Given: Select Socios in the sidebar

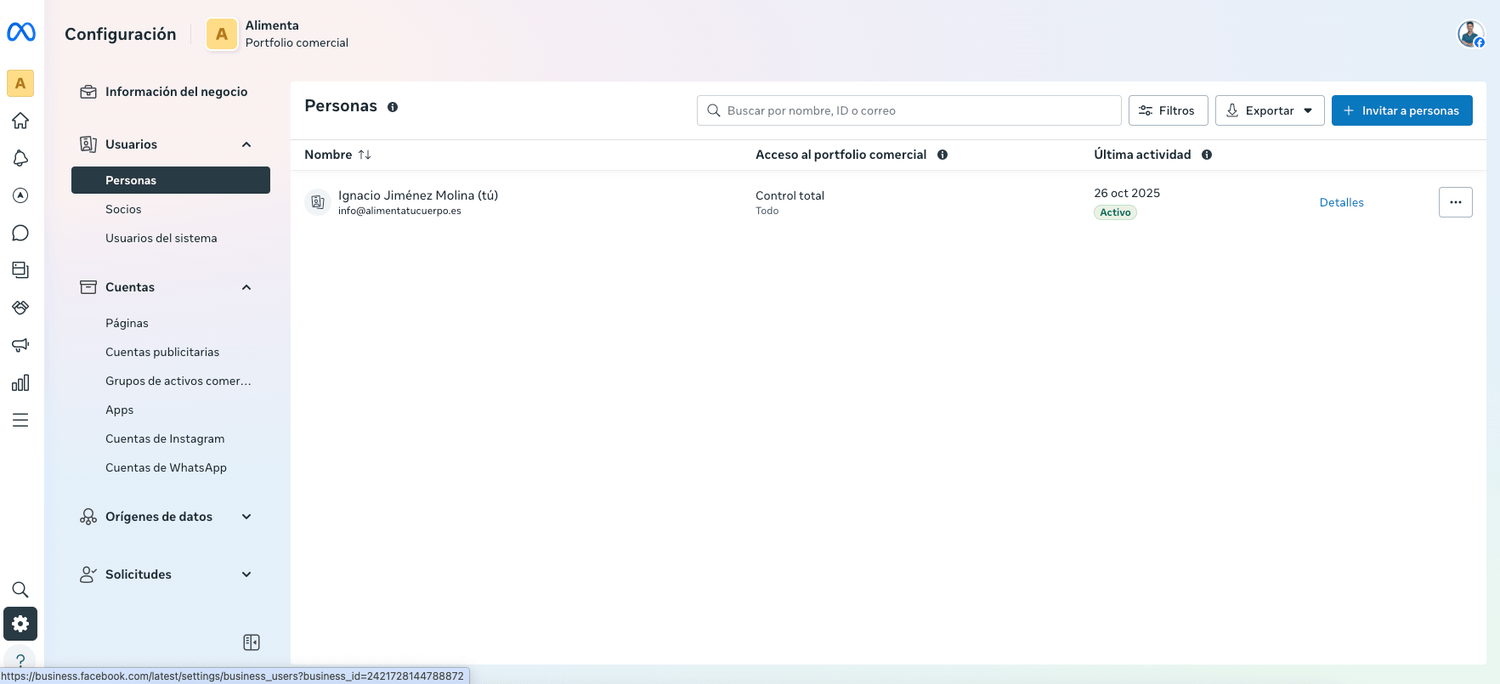Looking at the screenshot, I should pyautogui.click(x=124, y=209).
